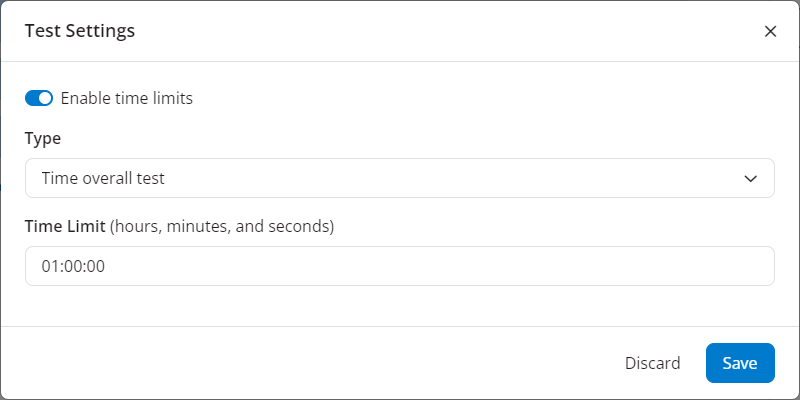This screenshot has height=400, width=800.
Task: Disable time limits using the blue switch
Action: pos(39,98)
